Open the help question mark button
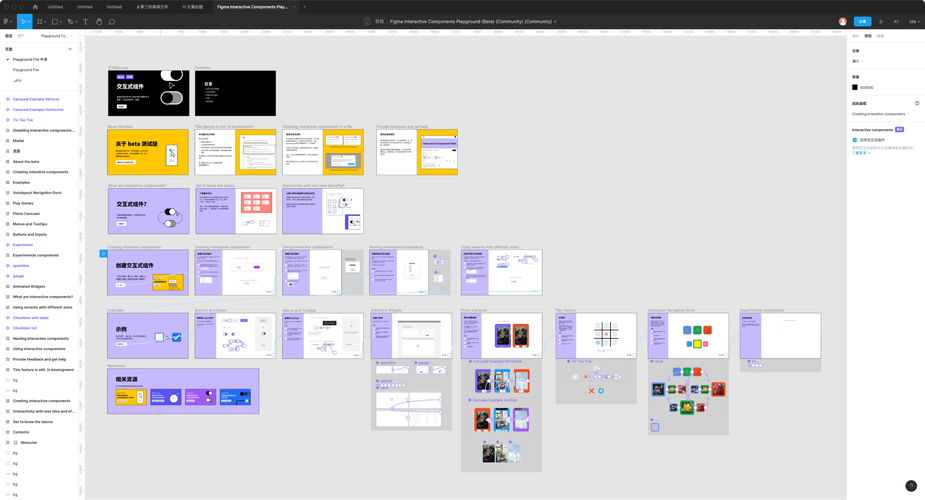925x500 pixels. tap(911, 486)
